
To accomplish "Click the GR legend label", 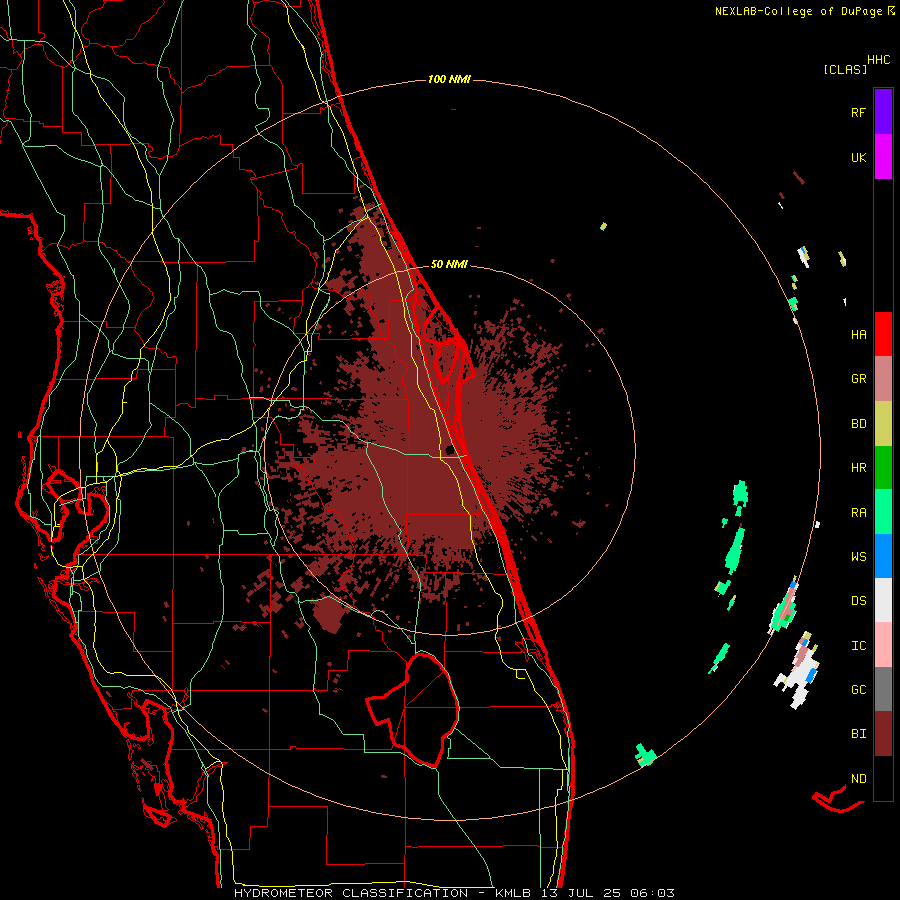I will pos(858,379).
